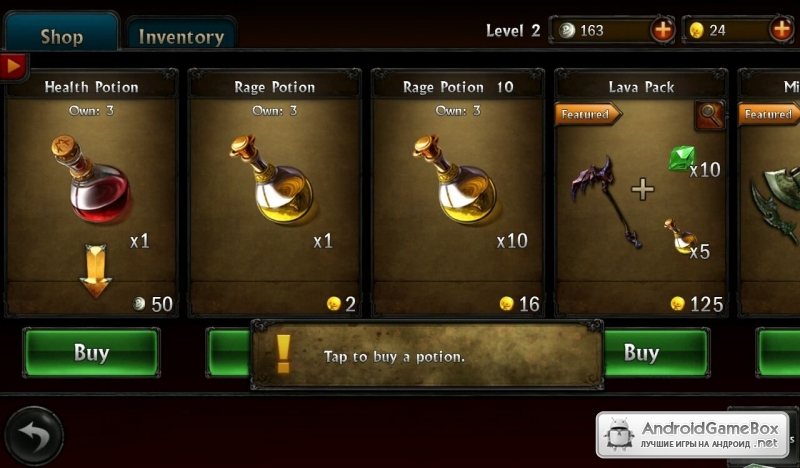The image size is (800, 468).
Task: Dismiss the 'Tap to buy a potion' hint
Action: (x=427, y=355)
